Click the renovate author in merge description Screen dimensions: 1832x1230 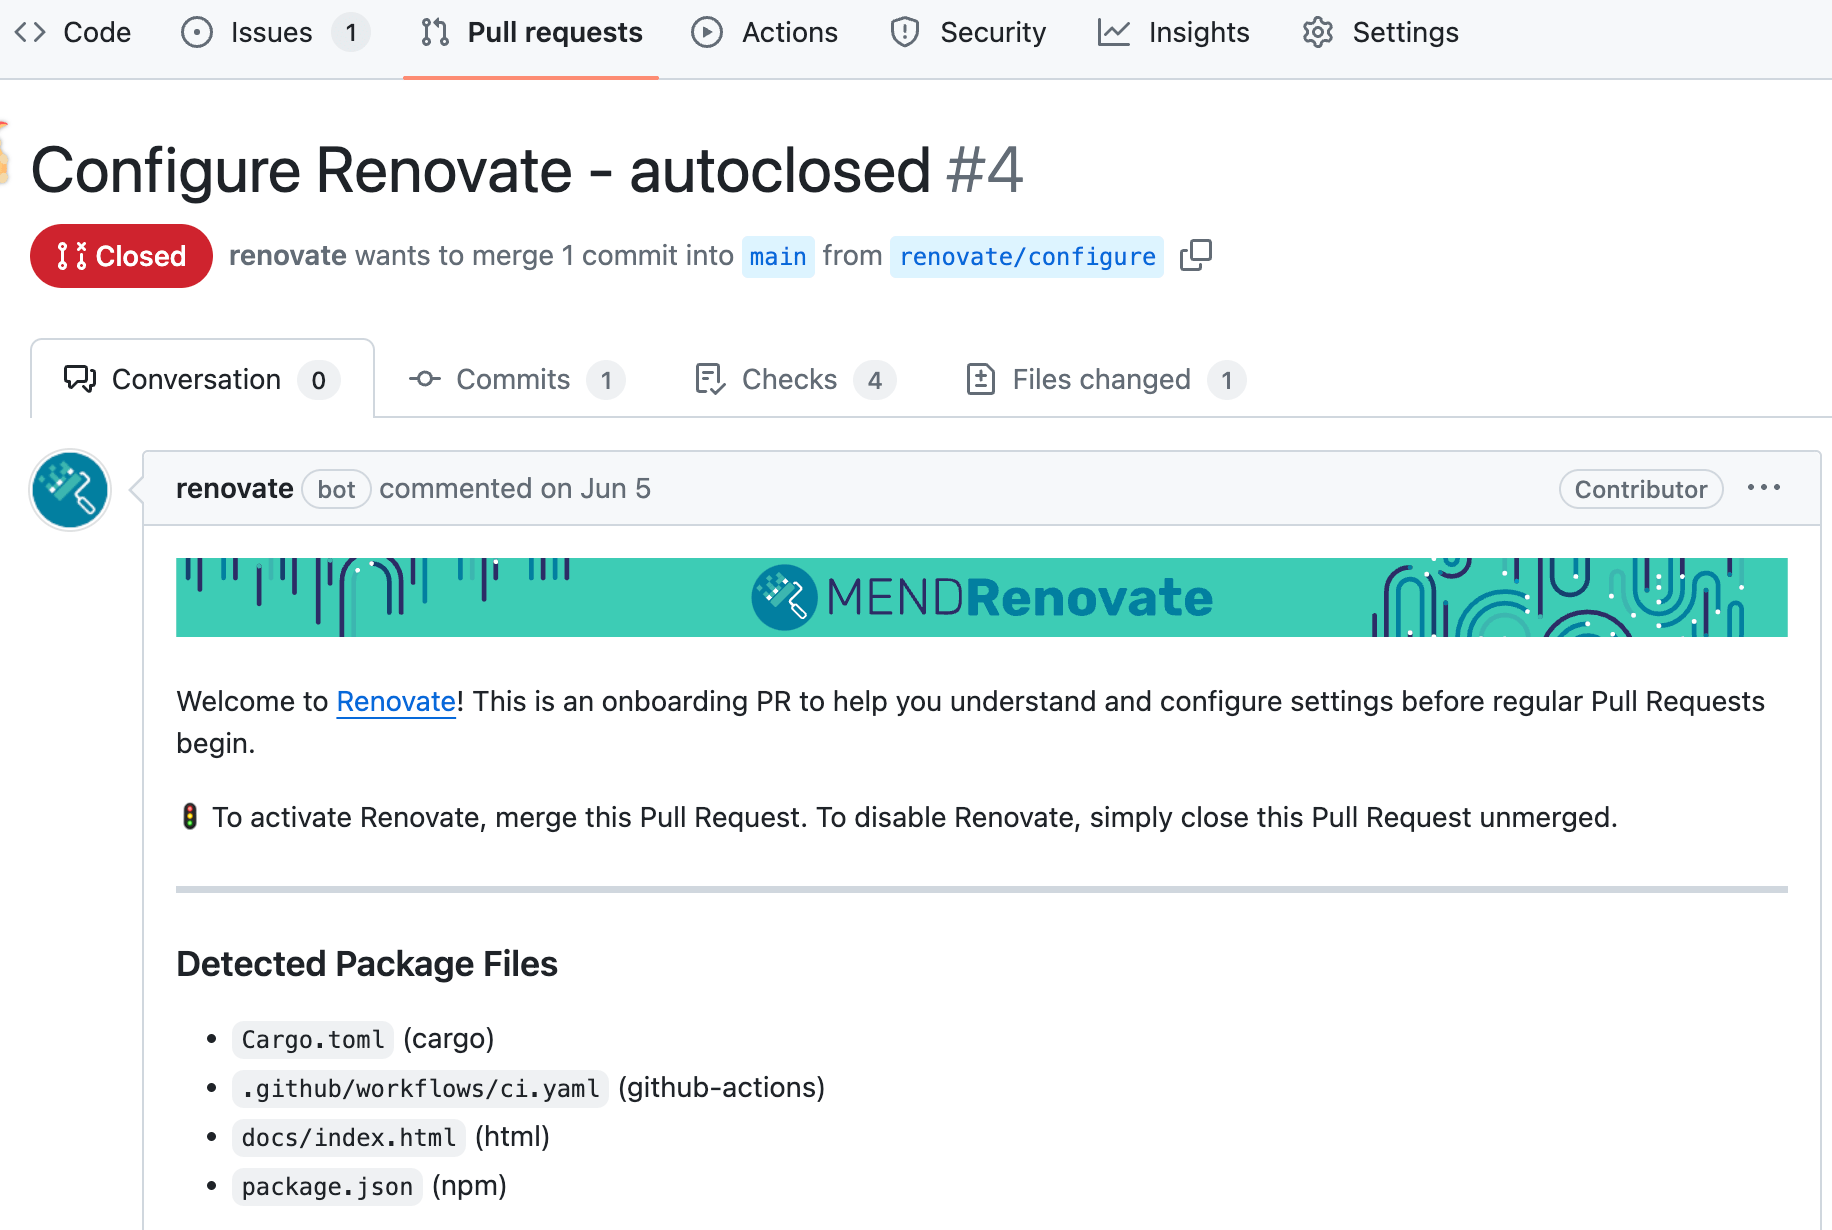tap(288, 256)
